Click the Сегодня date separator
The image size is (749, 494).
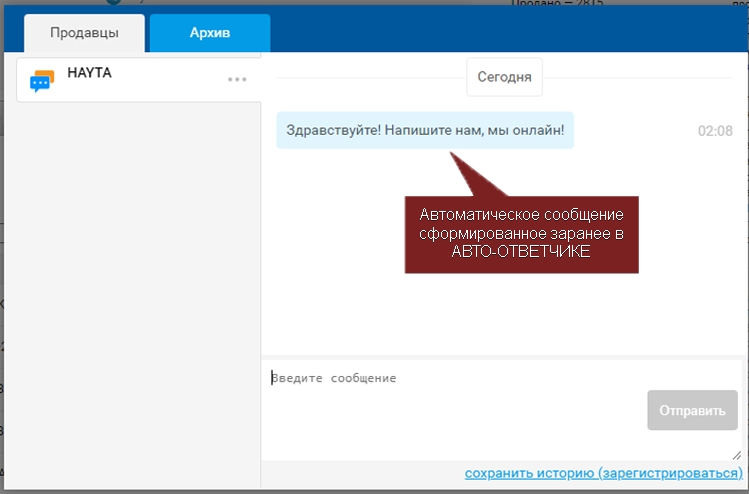point(504,77)
